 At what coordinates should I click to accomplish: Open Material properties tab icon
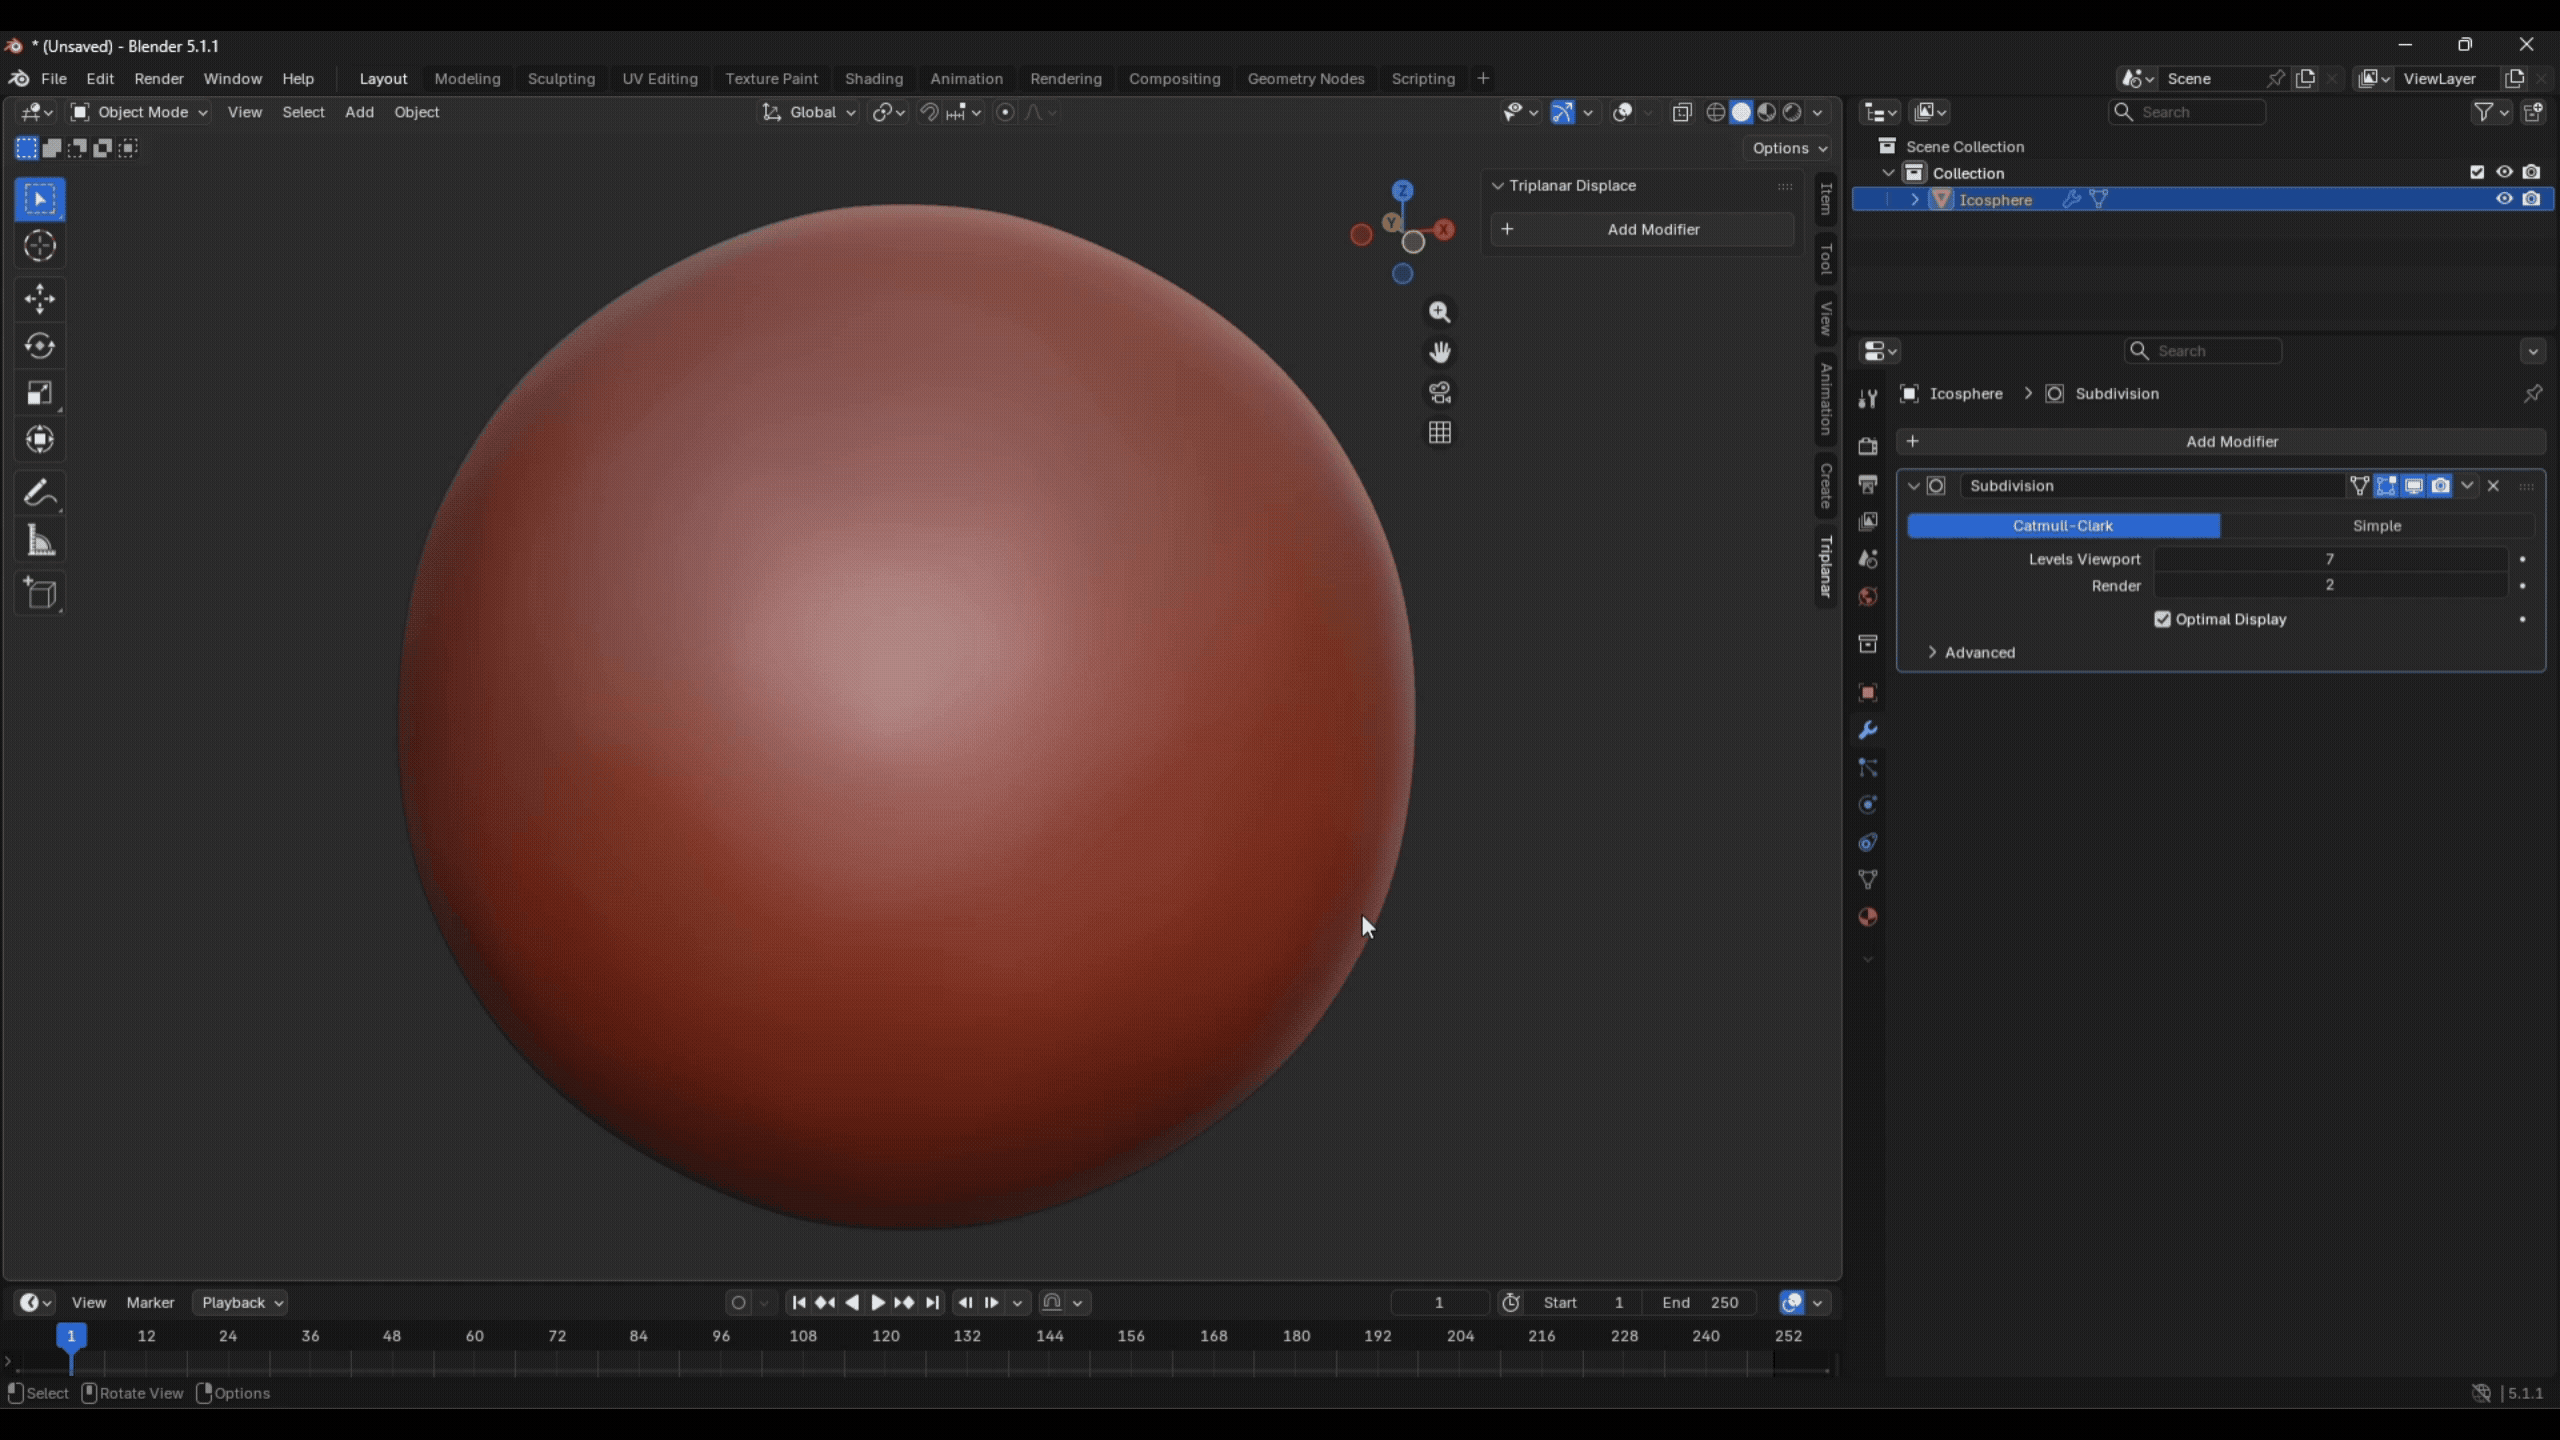(x=1867, y=917)
